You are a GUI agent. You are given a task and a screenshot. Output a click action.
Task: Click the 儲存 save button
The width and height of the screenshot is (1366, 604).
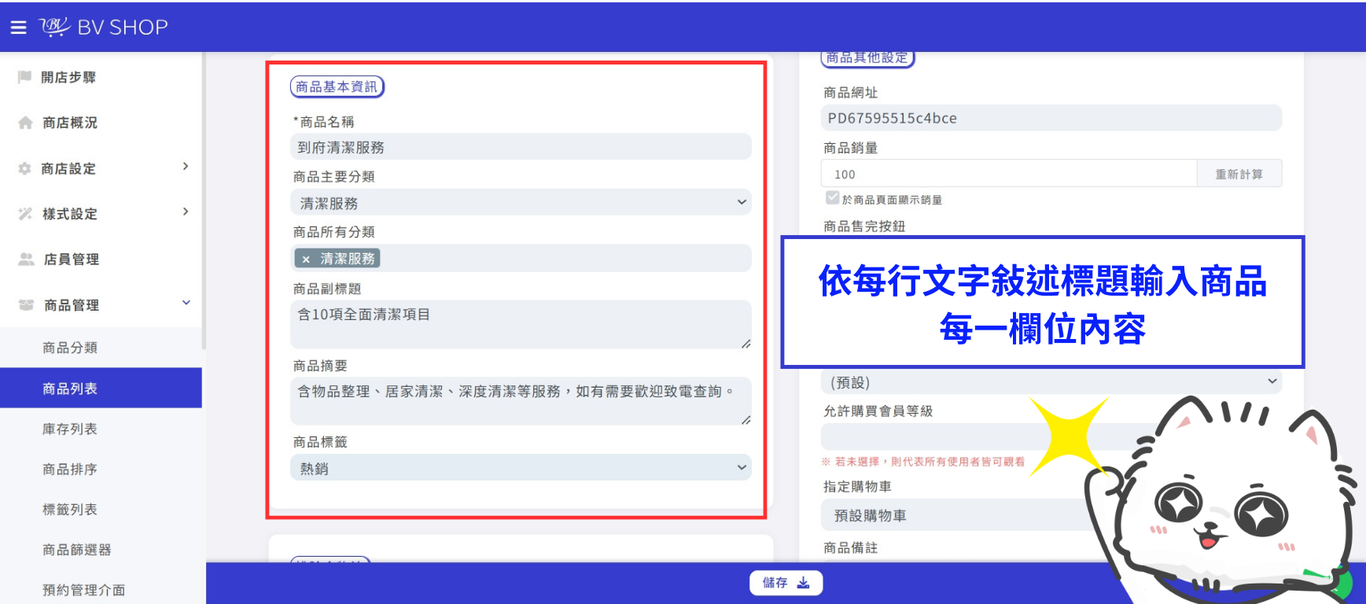[x=786, y=583]
